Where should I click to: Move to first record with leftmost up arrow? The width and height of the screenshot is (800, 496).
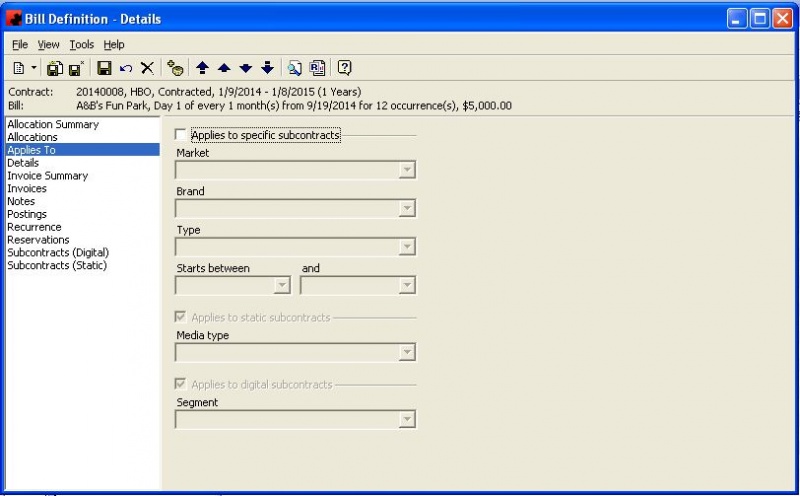pos(202,68)
